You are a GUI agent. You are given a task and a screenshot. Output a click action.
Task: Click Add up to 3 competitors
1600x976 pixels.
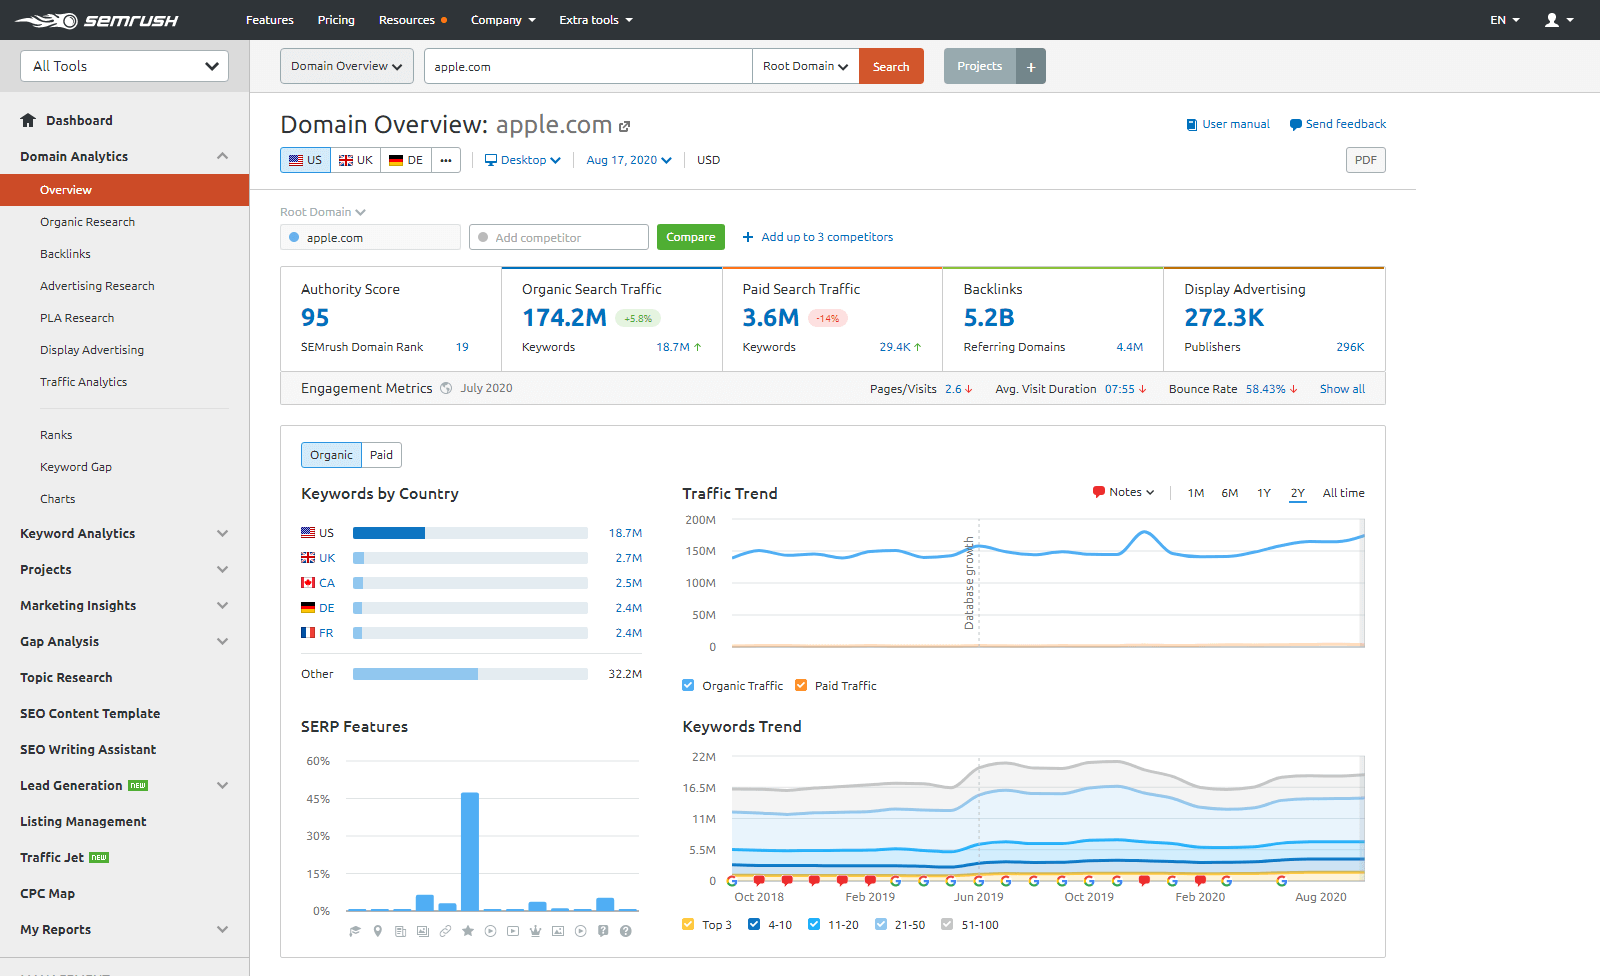tap(818, 237)
